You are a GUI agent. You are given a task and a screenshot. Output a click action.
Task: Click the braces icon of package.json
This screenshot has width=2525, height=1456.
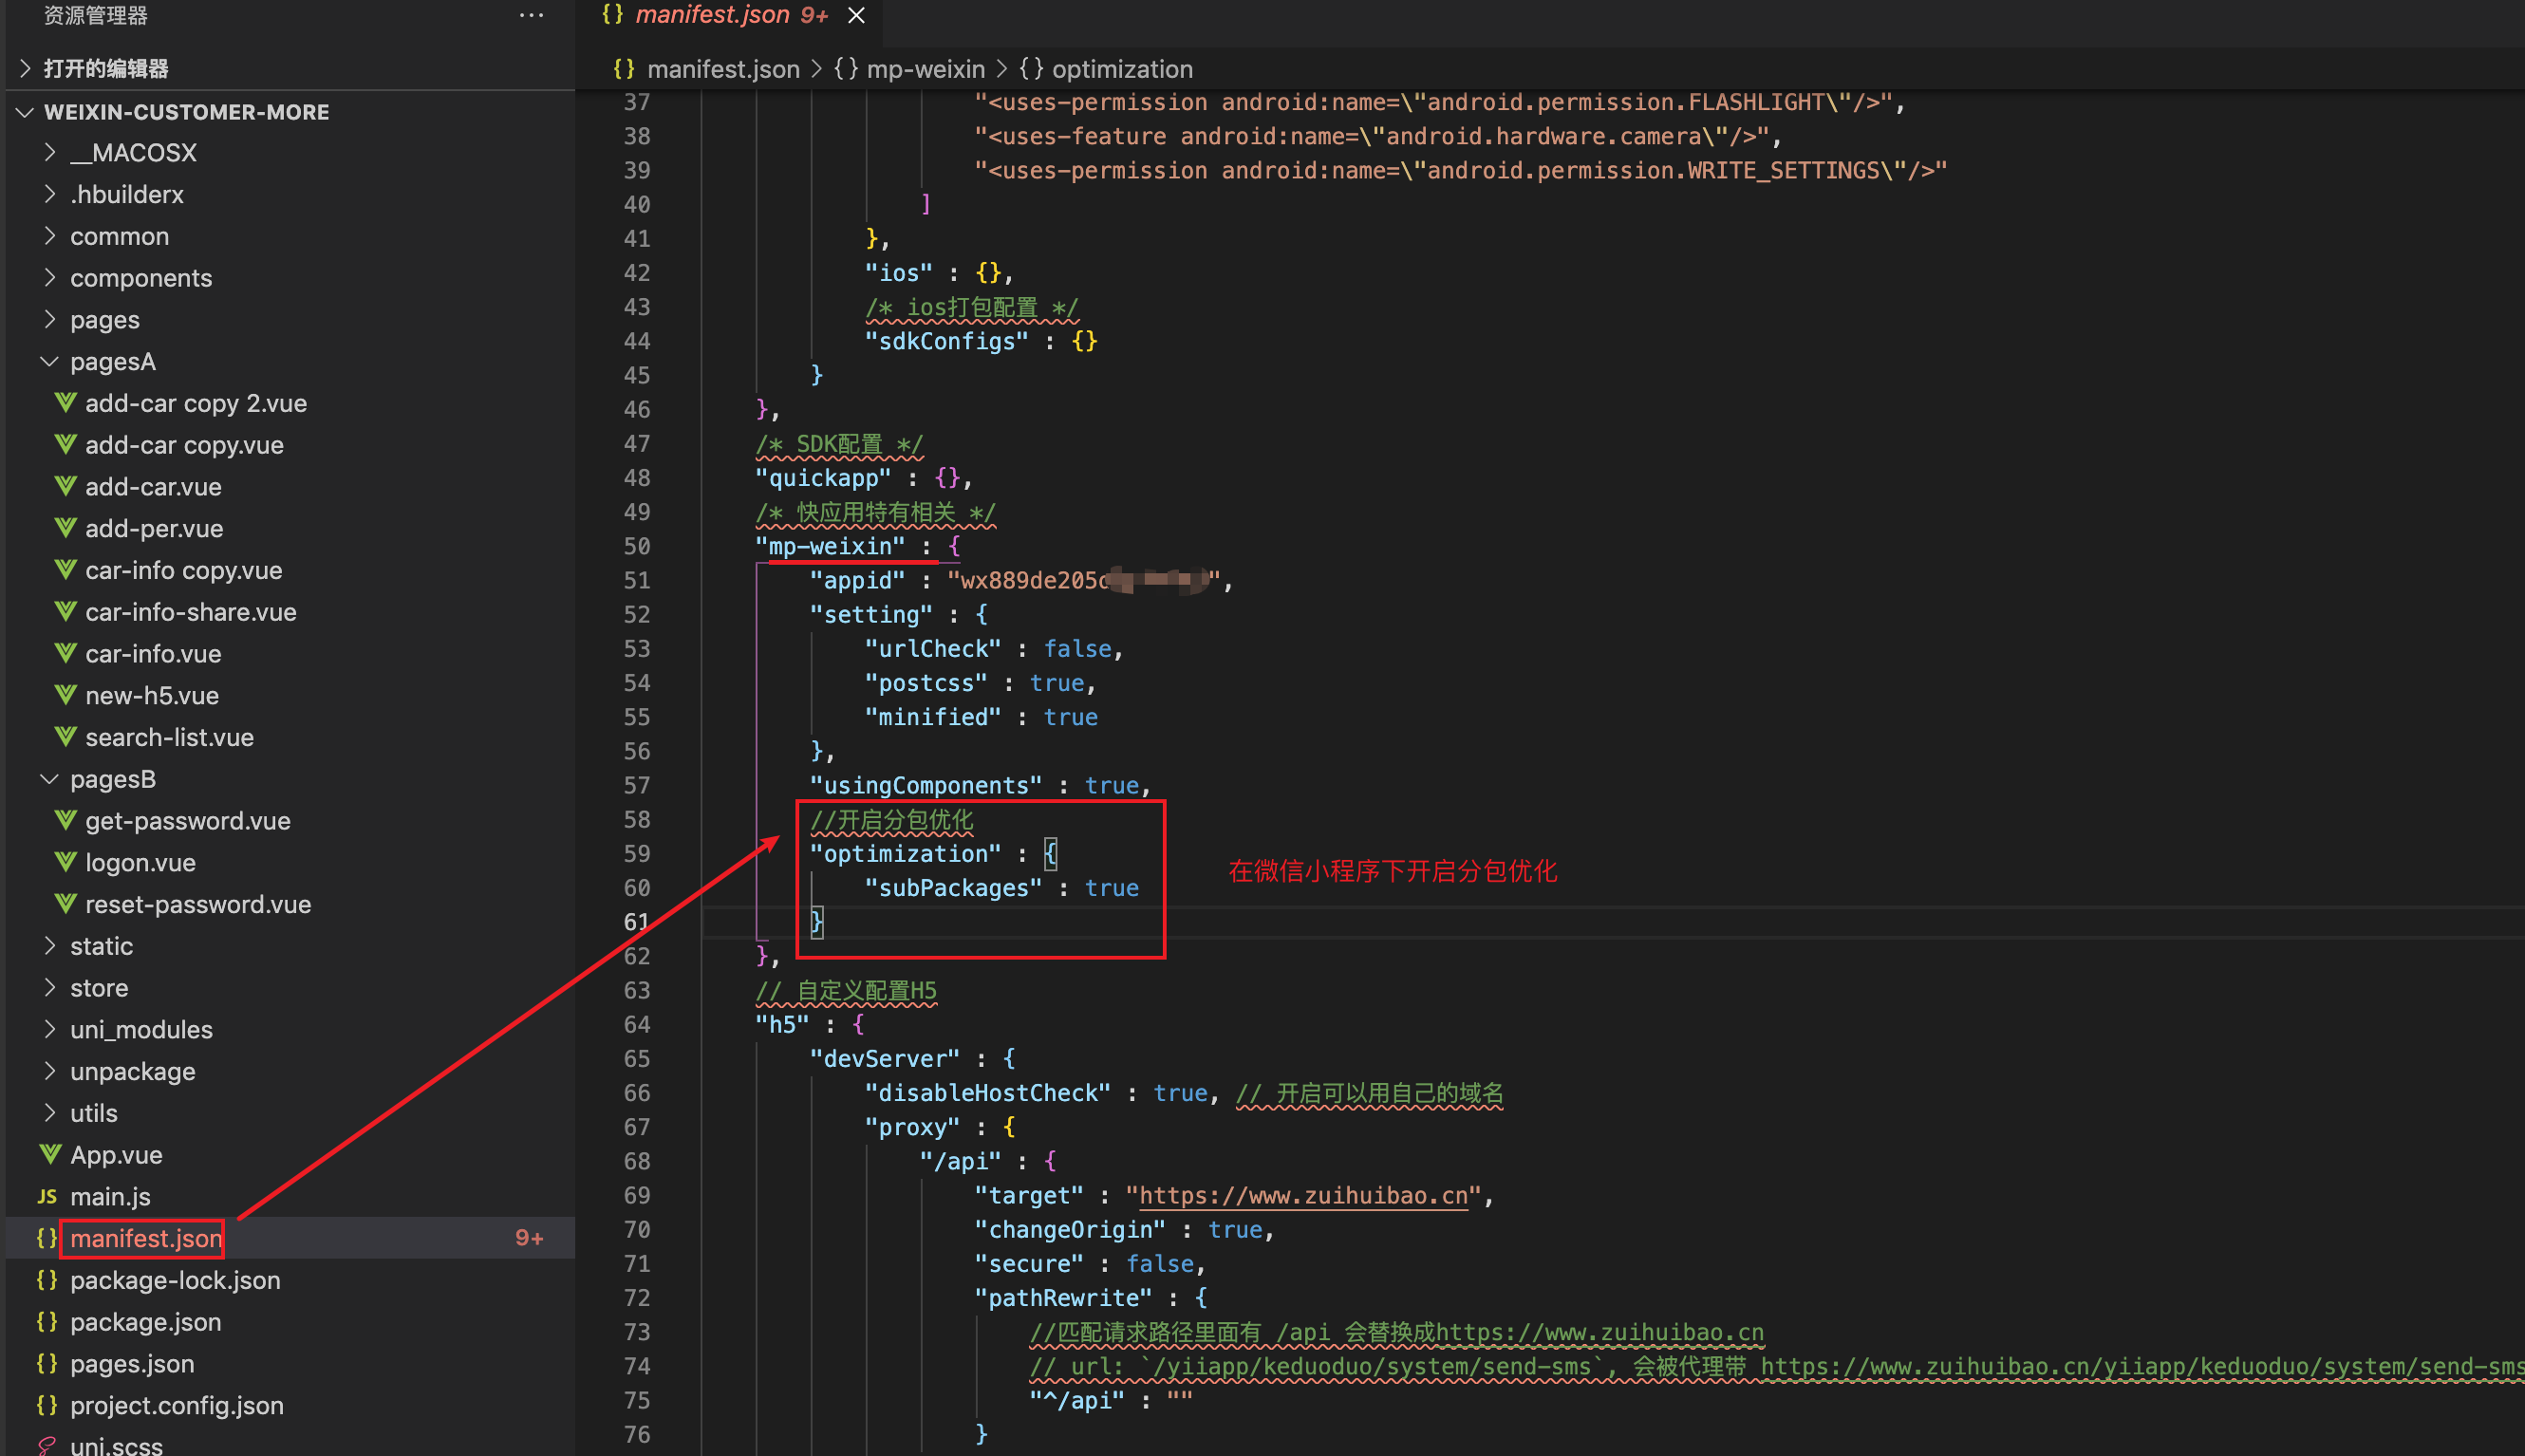pyautogui.click(x=47, y=1322)
